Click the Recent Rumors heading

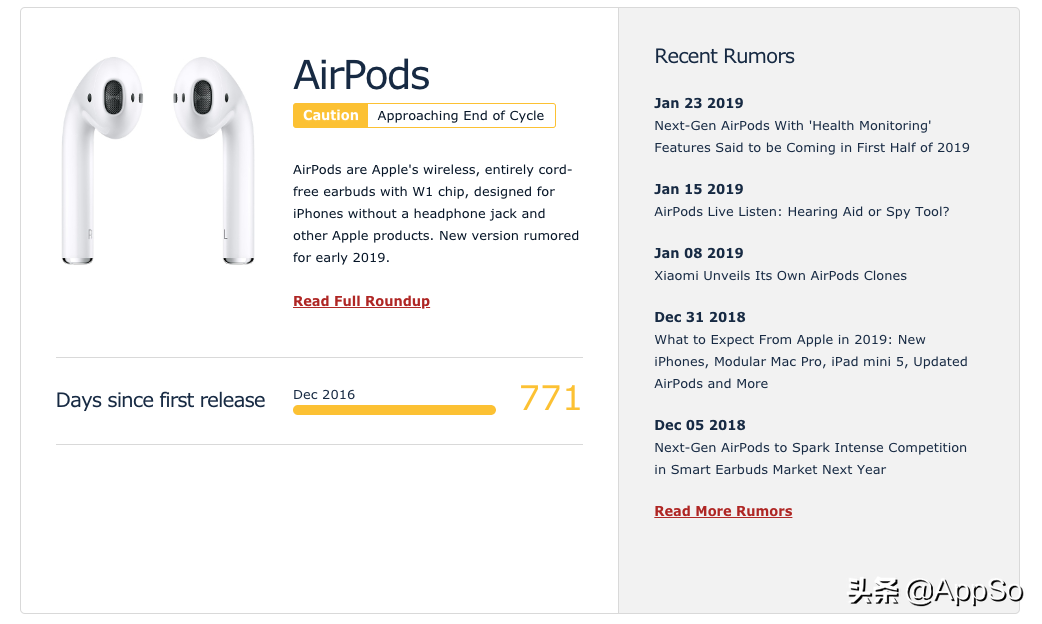(x=724, y=57)
